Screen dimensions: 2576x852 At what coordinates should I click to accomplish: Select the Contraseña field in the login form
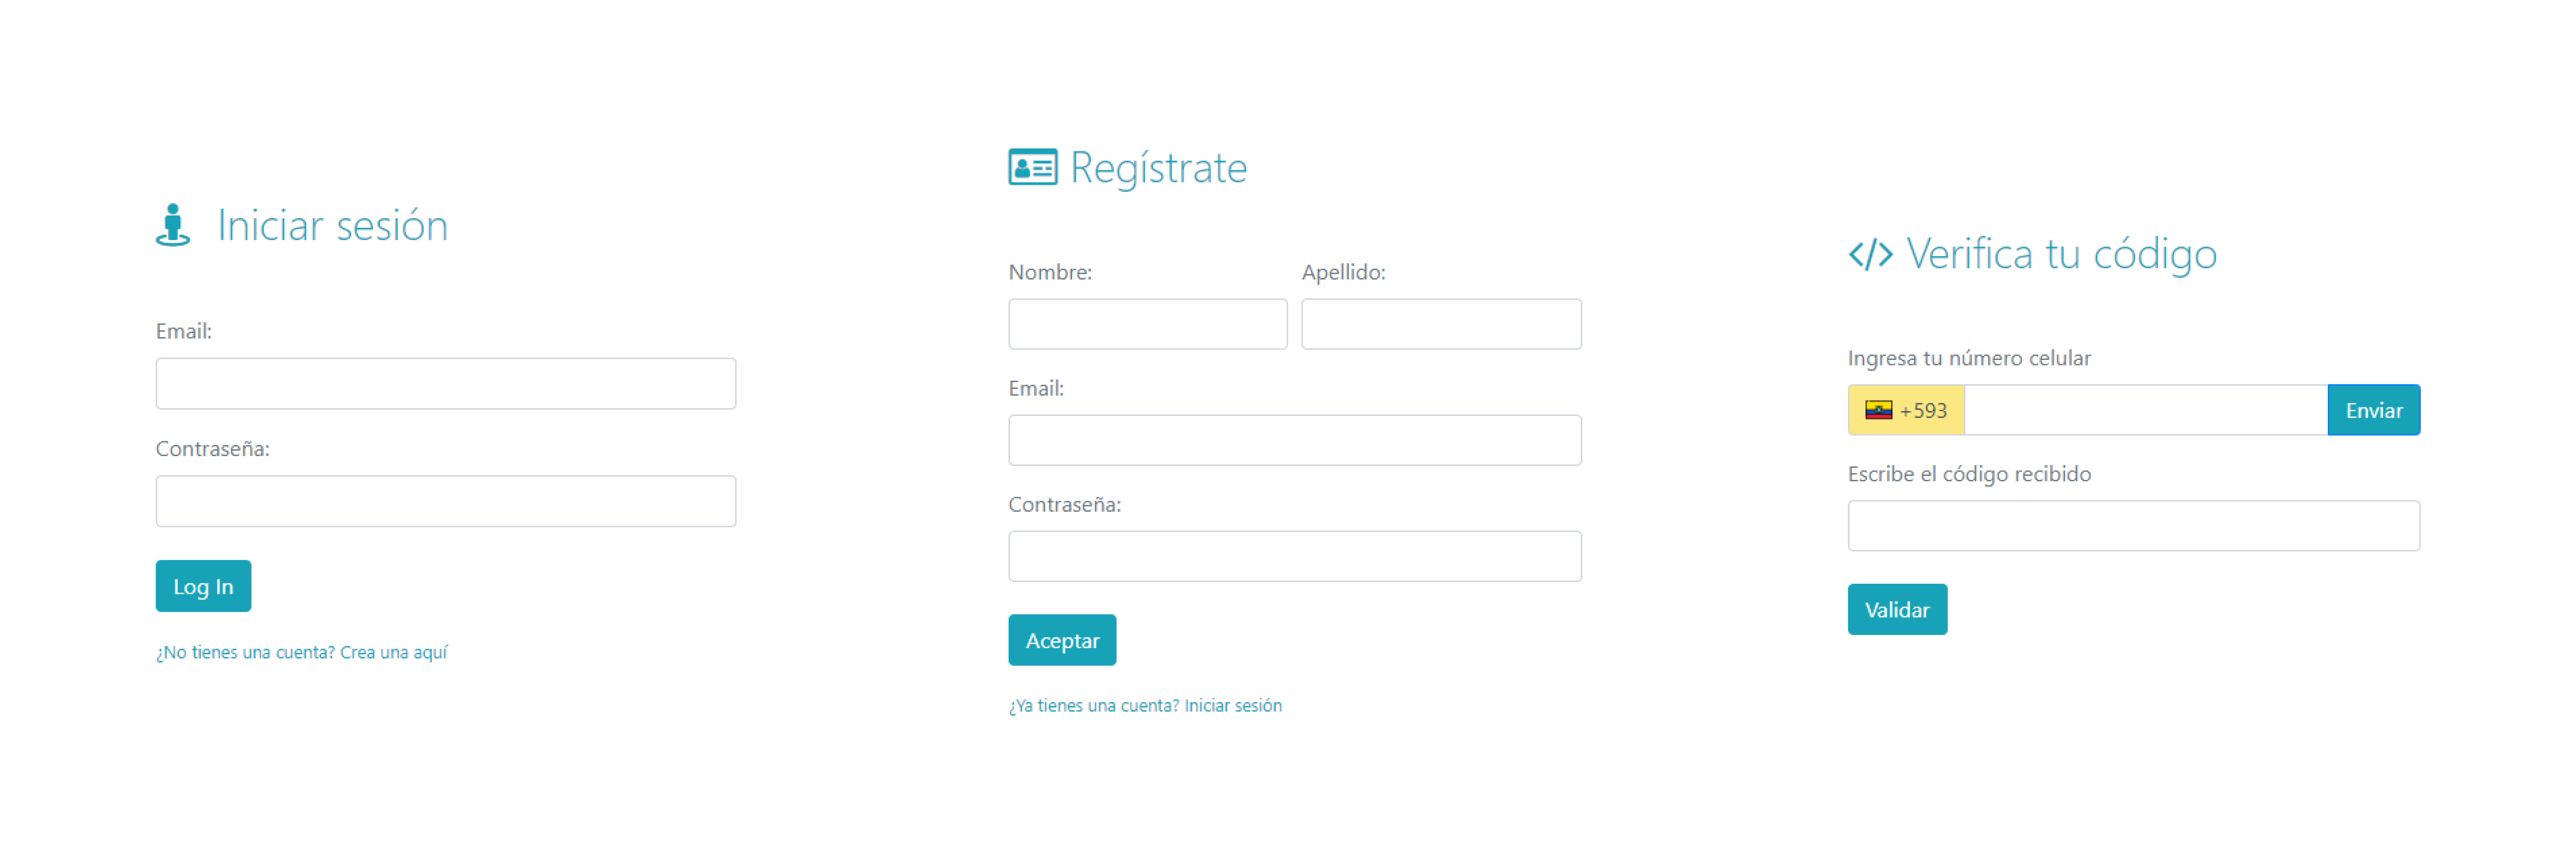point(445,500)
